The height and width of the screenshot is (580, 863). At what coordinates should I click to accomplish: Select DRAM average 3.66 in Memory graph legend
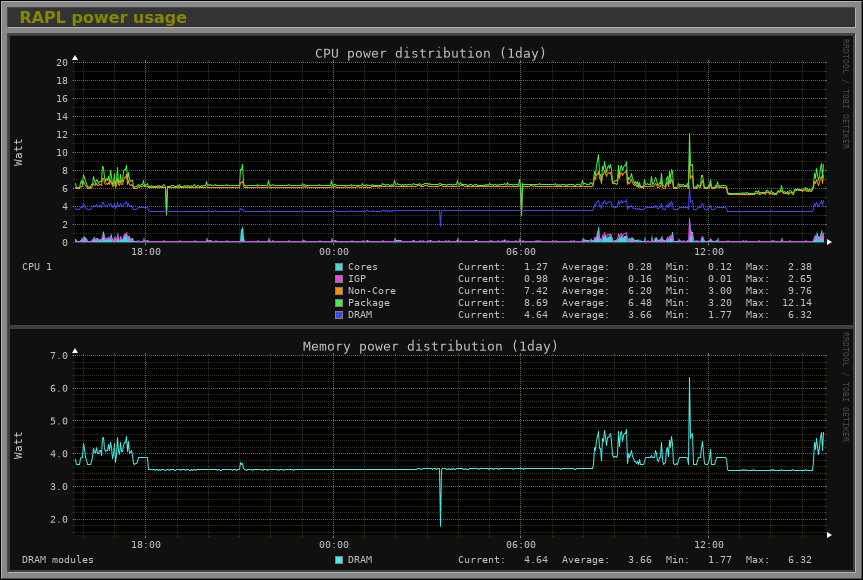coord(640,560)
